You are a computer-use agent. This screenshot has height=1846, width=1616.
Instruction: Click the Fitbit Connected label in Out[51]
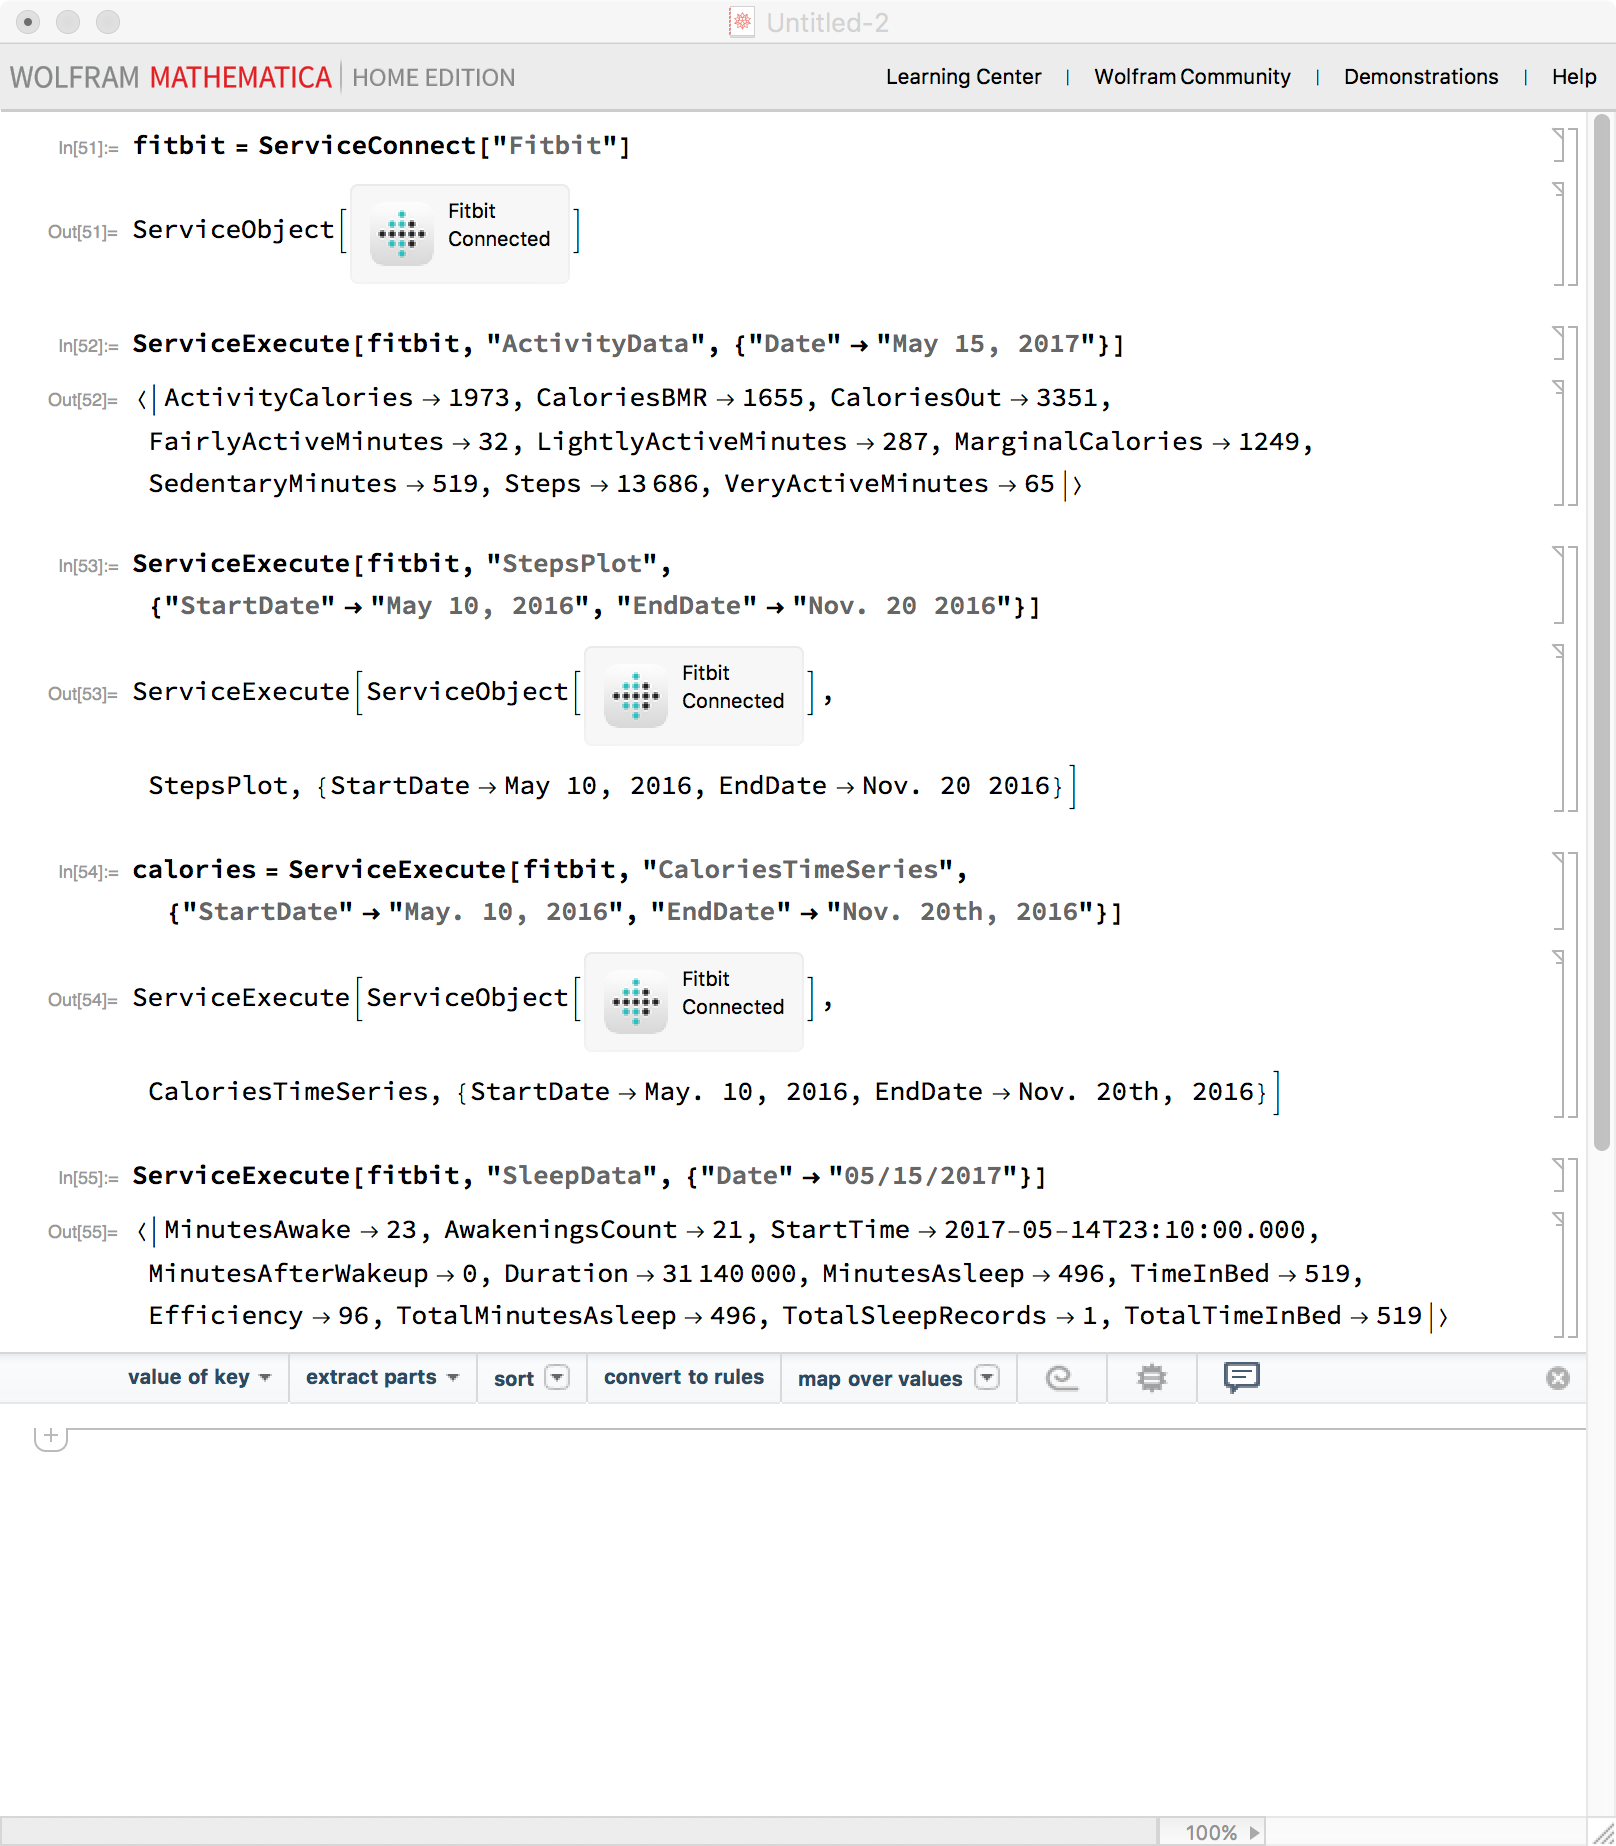(x=498, y=225)
